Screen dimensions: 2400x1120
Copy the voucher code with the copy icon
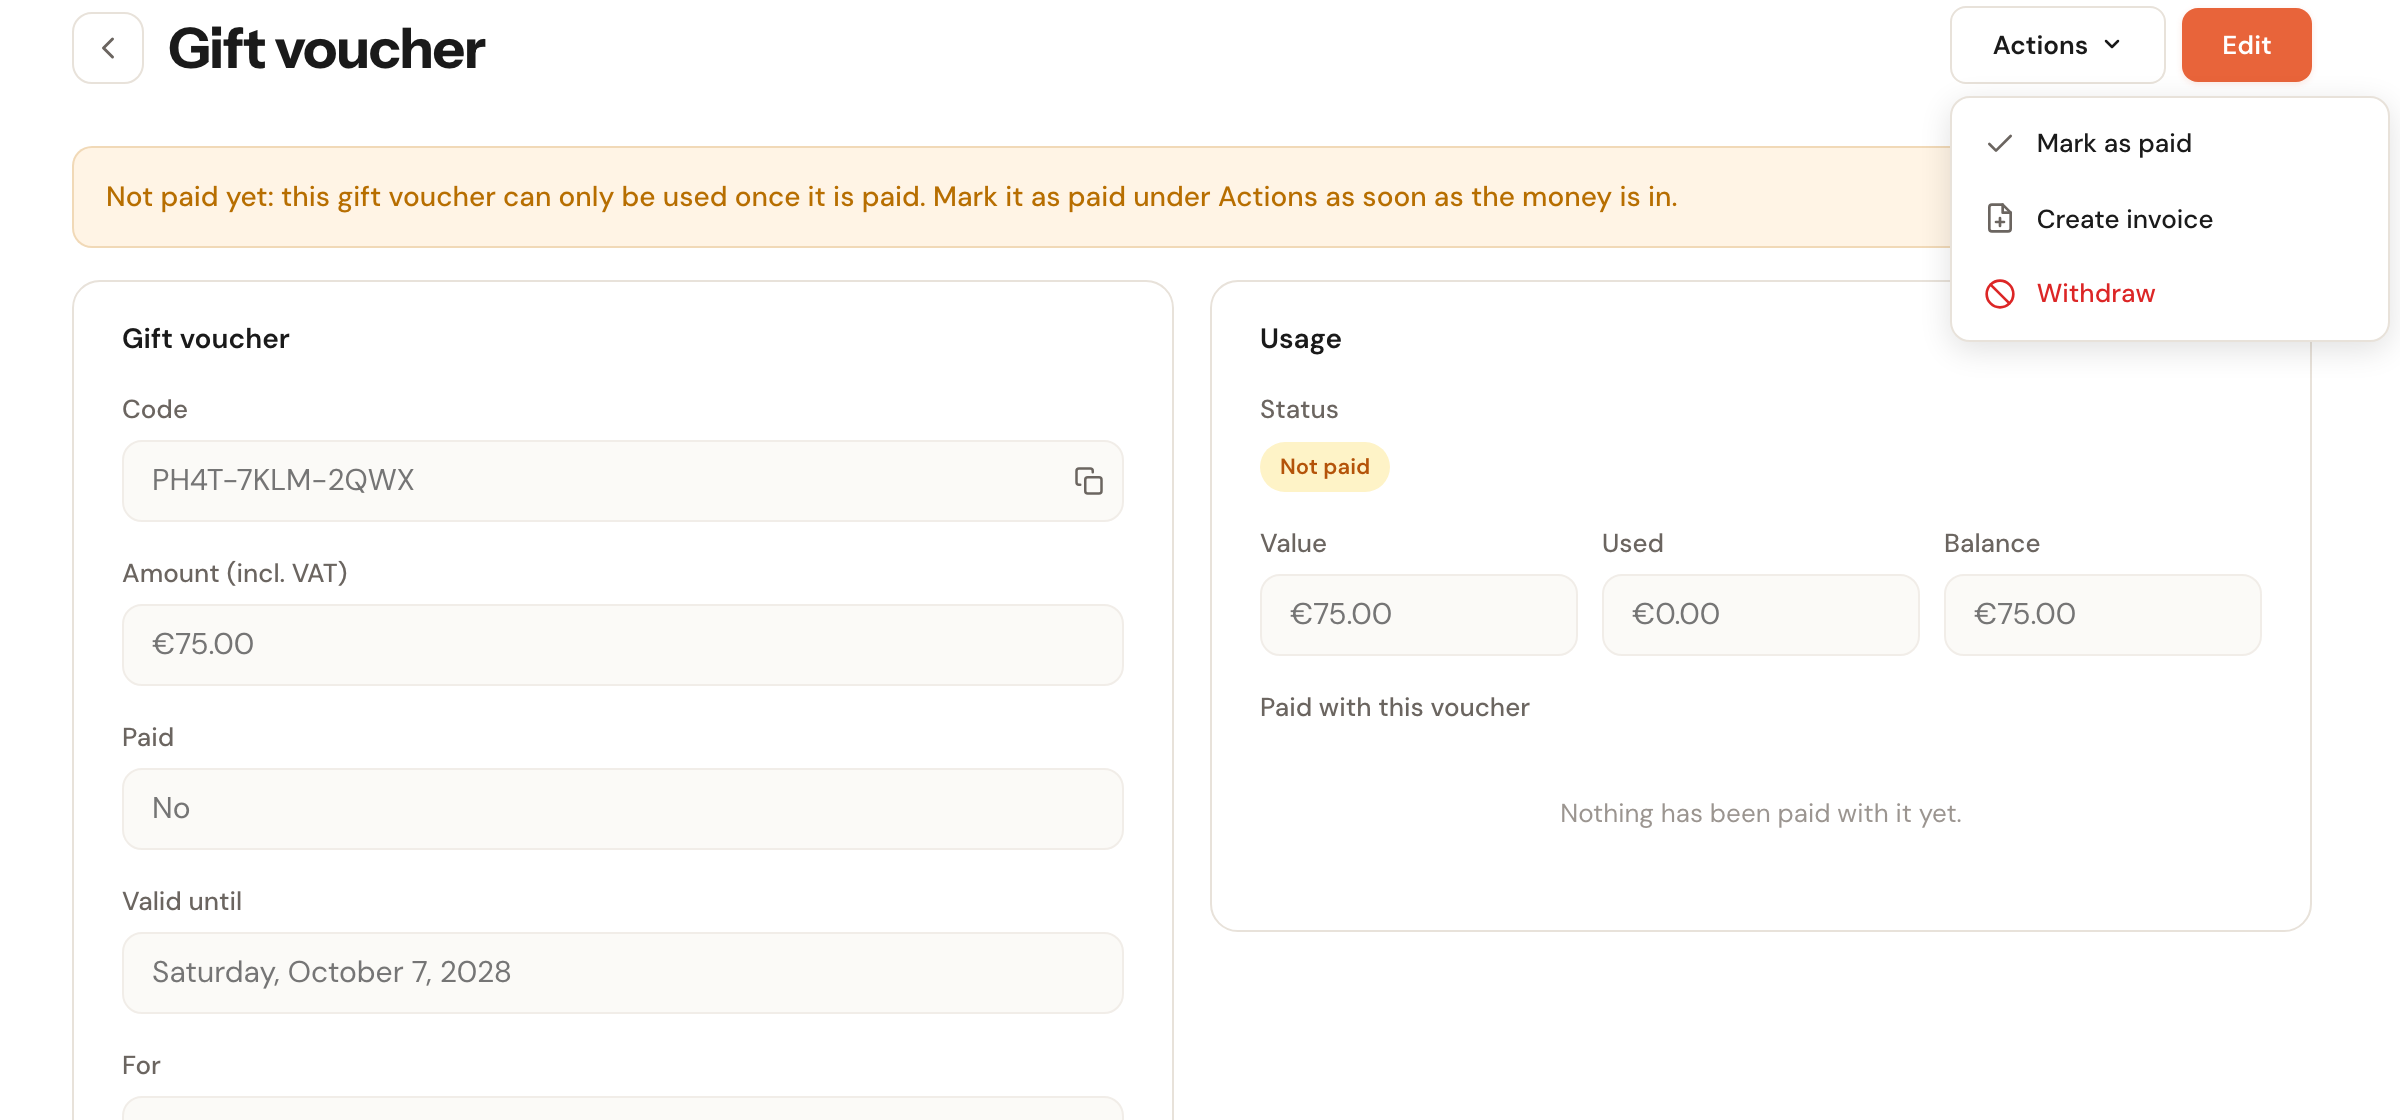[x=1089, y=481]
